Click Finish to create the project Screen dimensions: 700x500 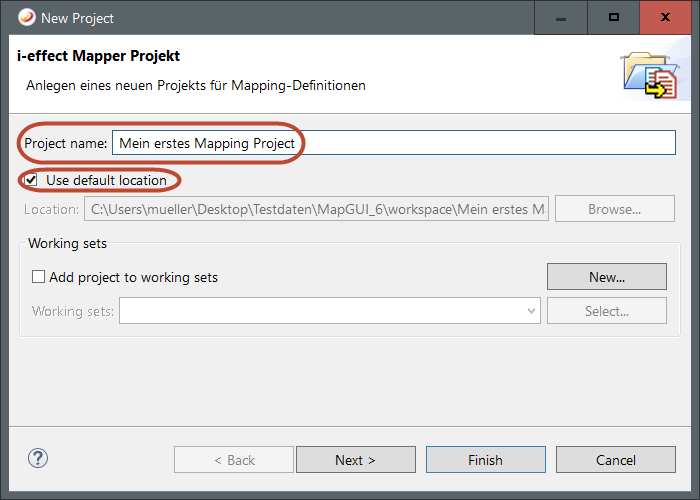tap(485, 460)
